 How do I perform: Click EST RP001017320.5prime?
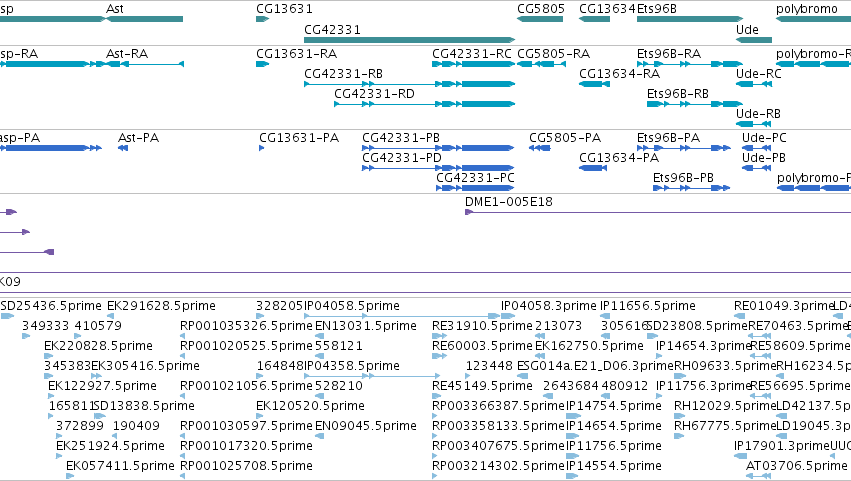click(x=246, y=446)
